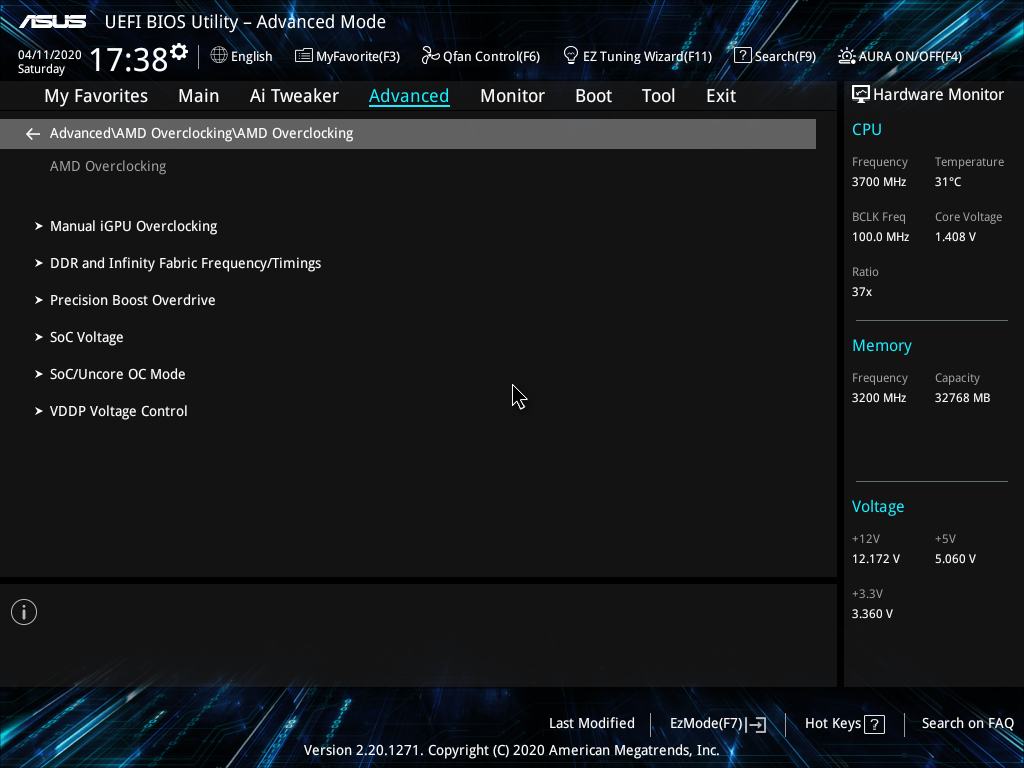Viewport: 1024px width, 768px height.
Task: Click the Qfan Control fan icon
Action: 430,56
